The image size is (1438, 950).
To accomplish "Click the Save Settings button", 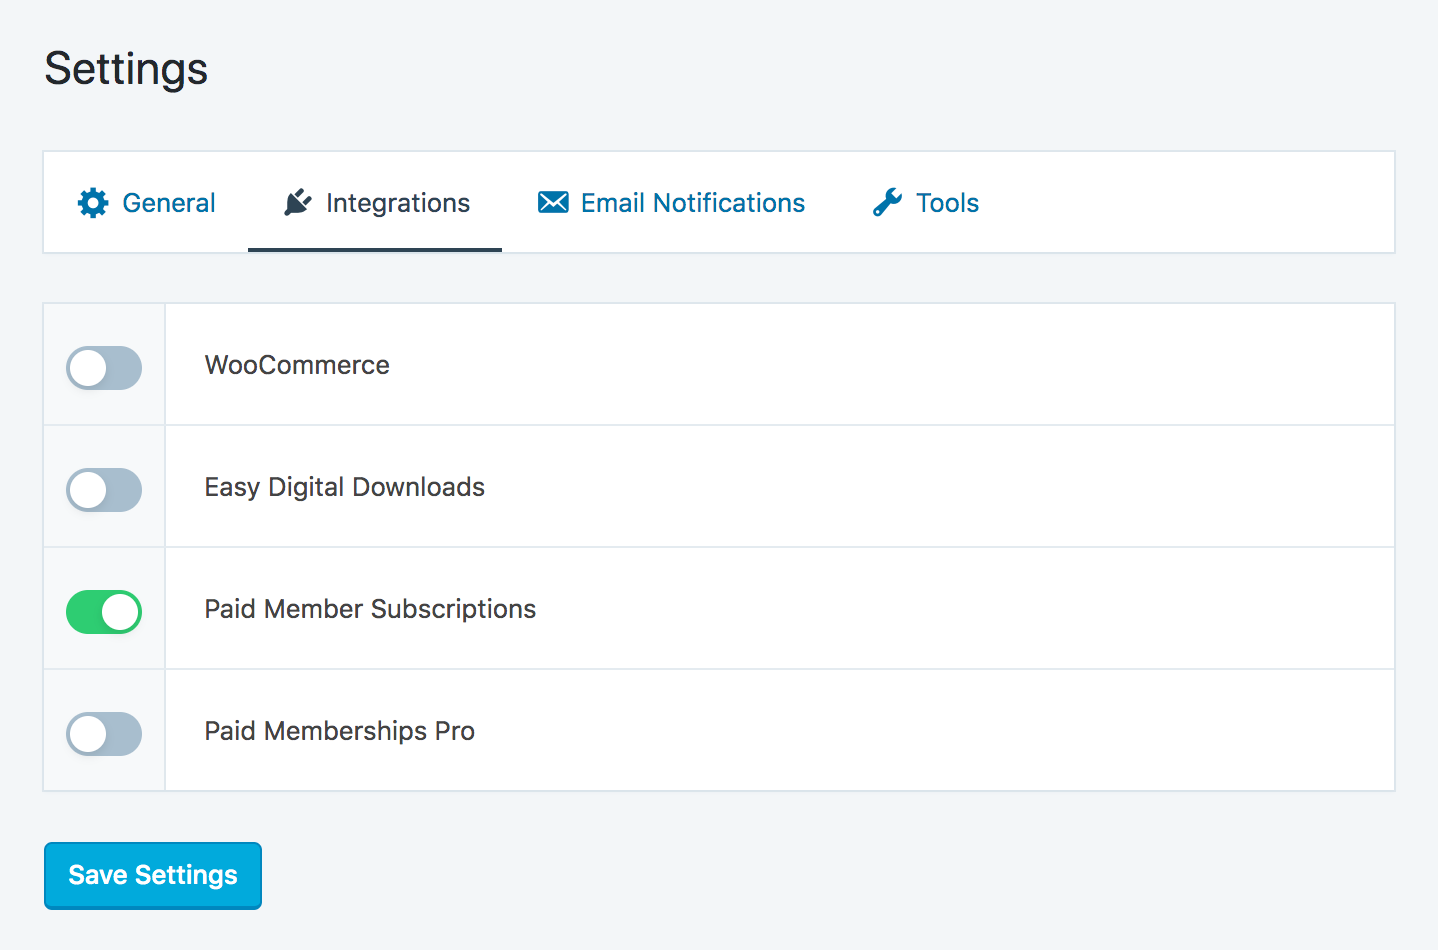I will (x=153, y=875).
